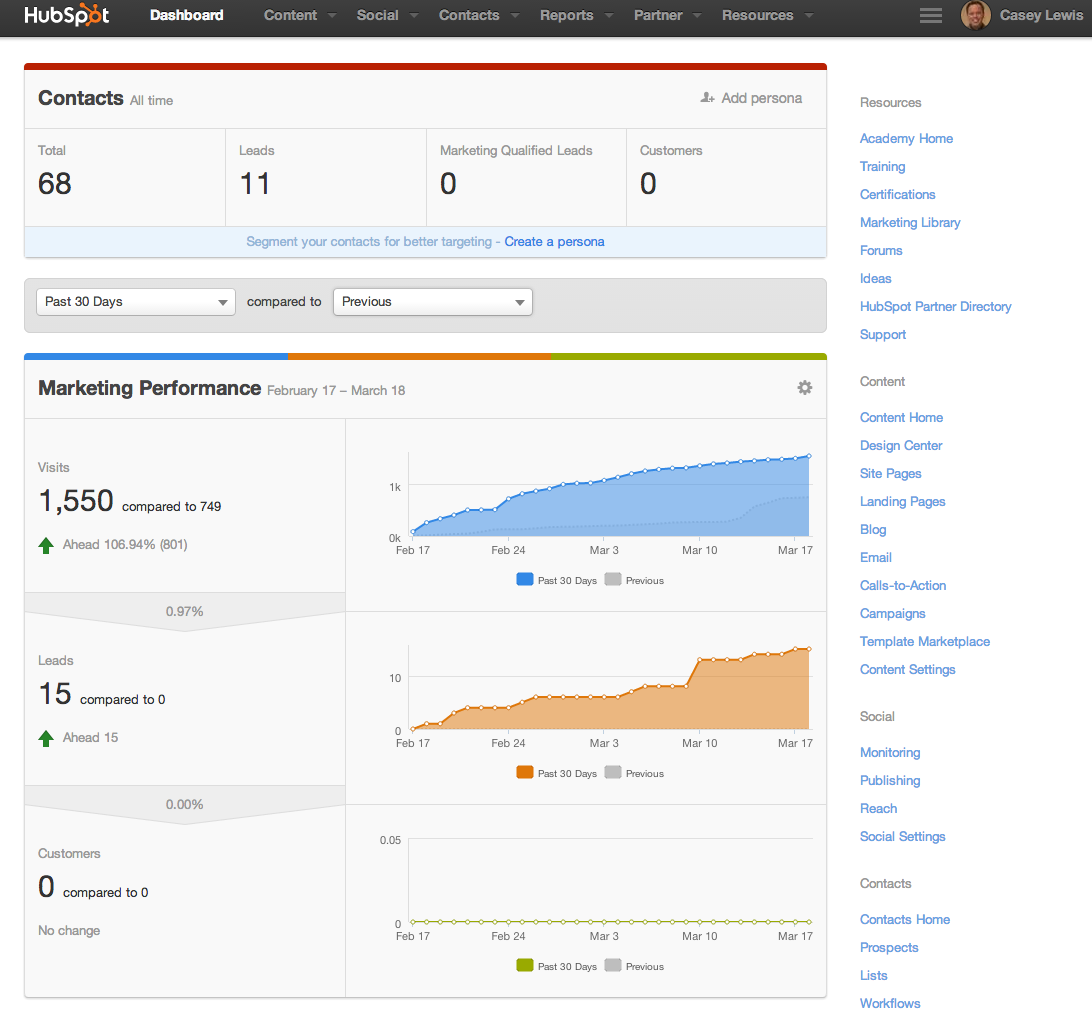Click Casey Lewis profile avatar

(975, 15)
